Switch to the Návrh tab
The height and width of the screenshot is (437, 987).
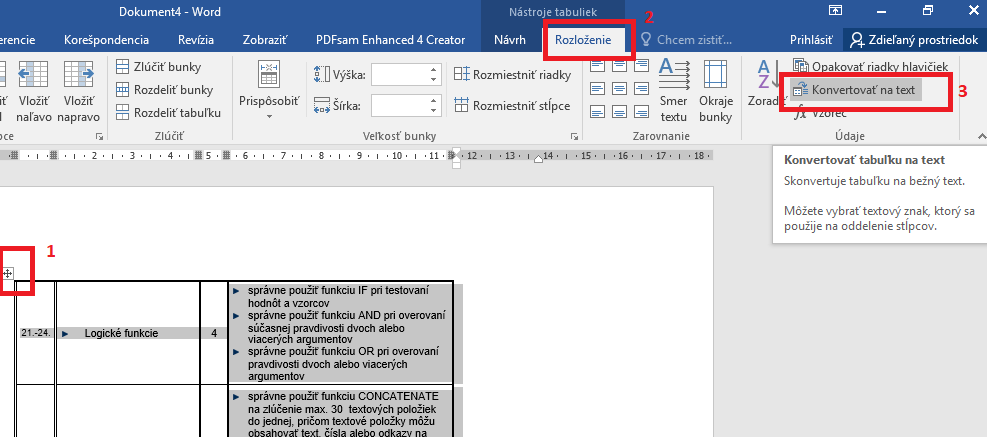[511, 40]
